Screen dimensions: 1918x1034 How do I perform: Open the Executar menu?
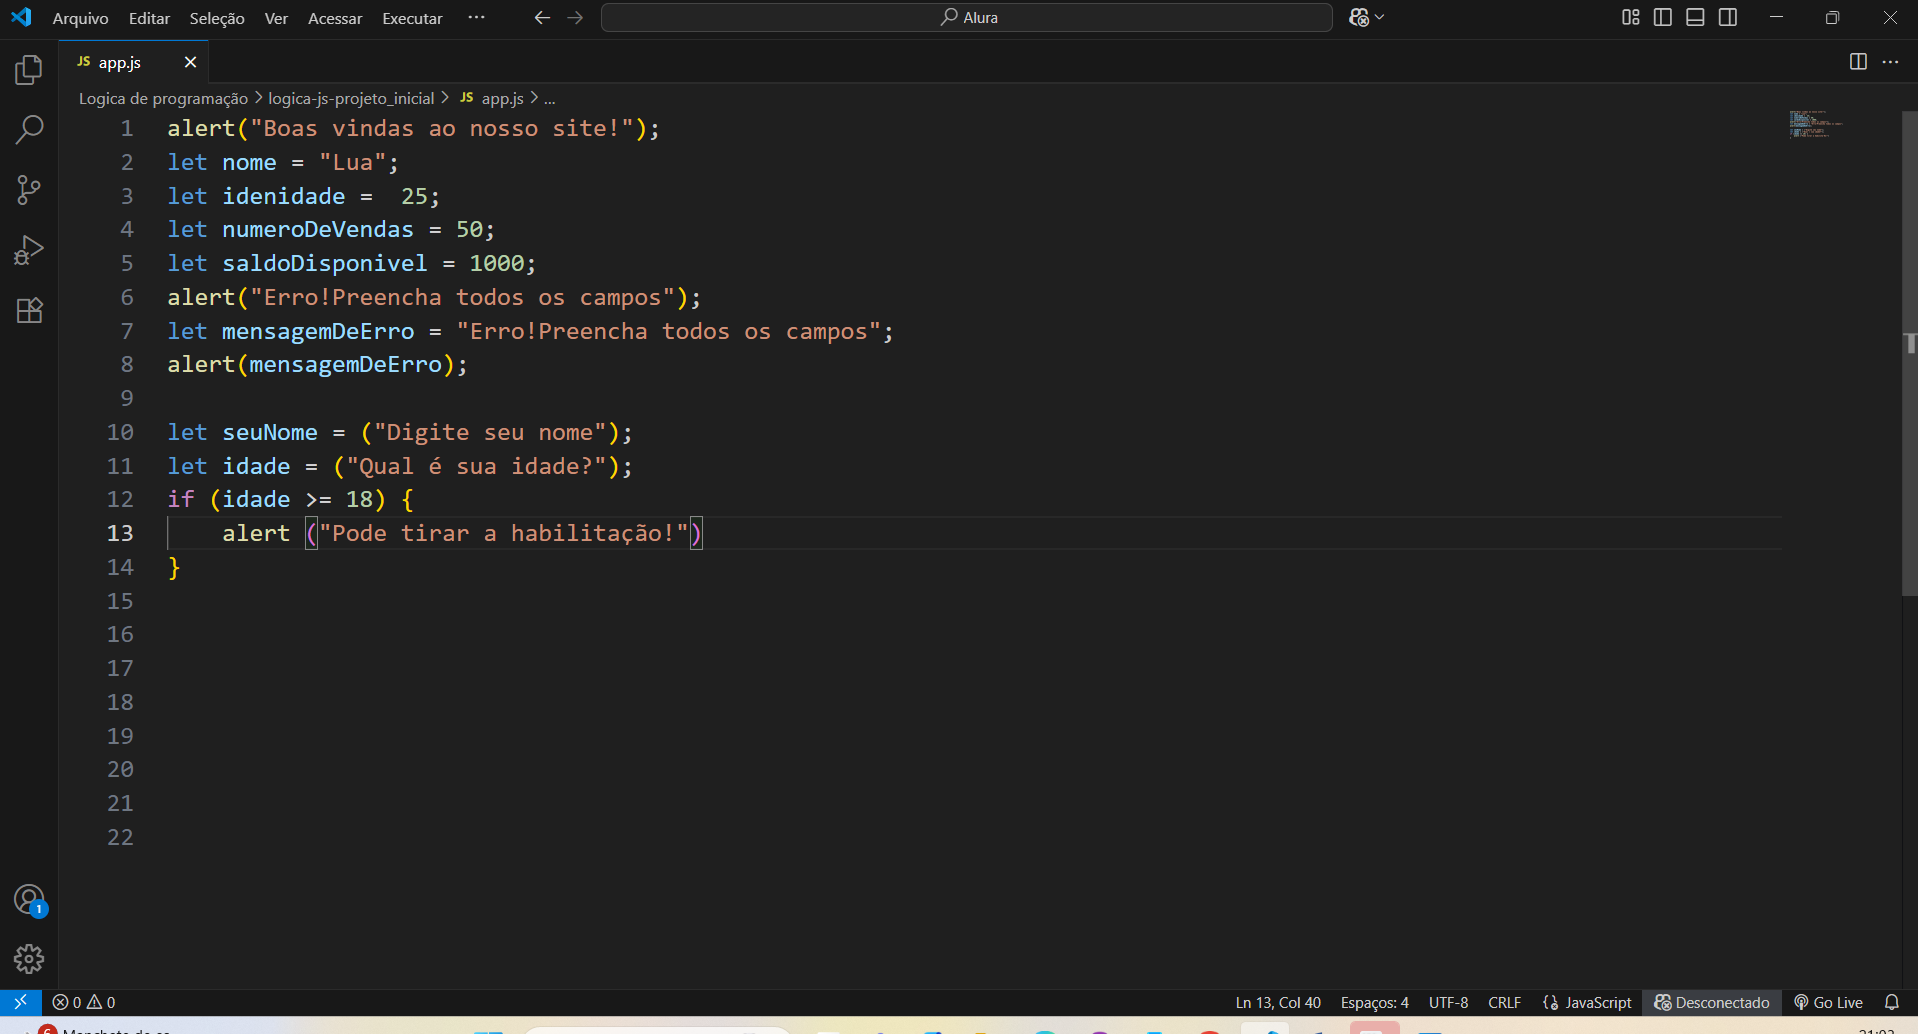coord(412,18)
